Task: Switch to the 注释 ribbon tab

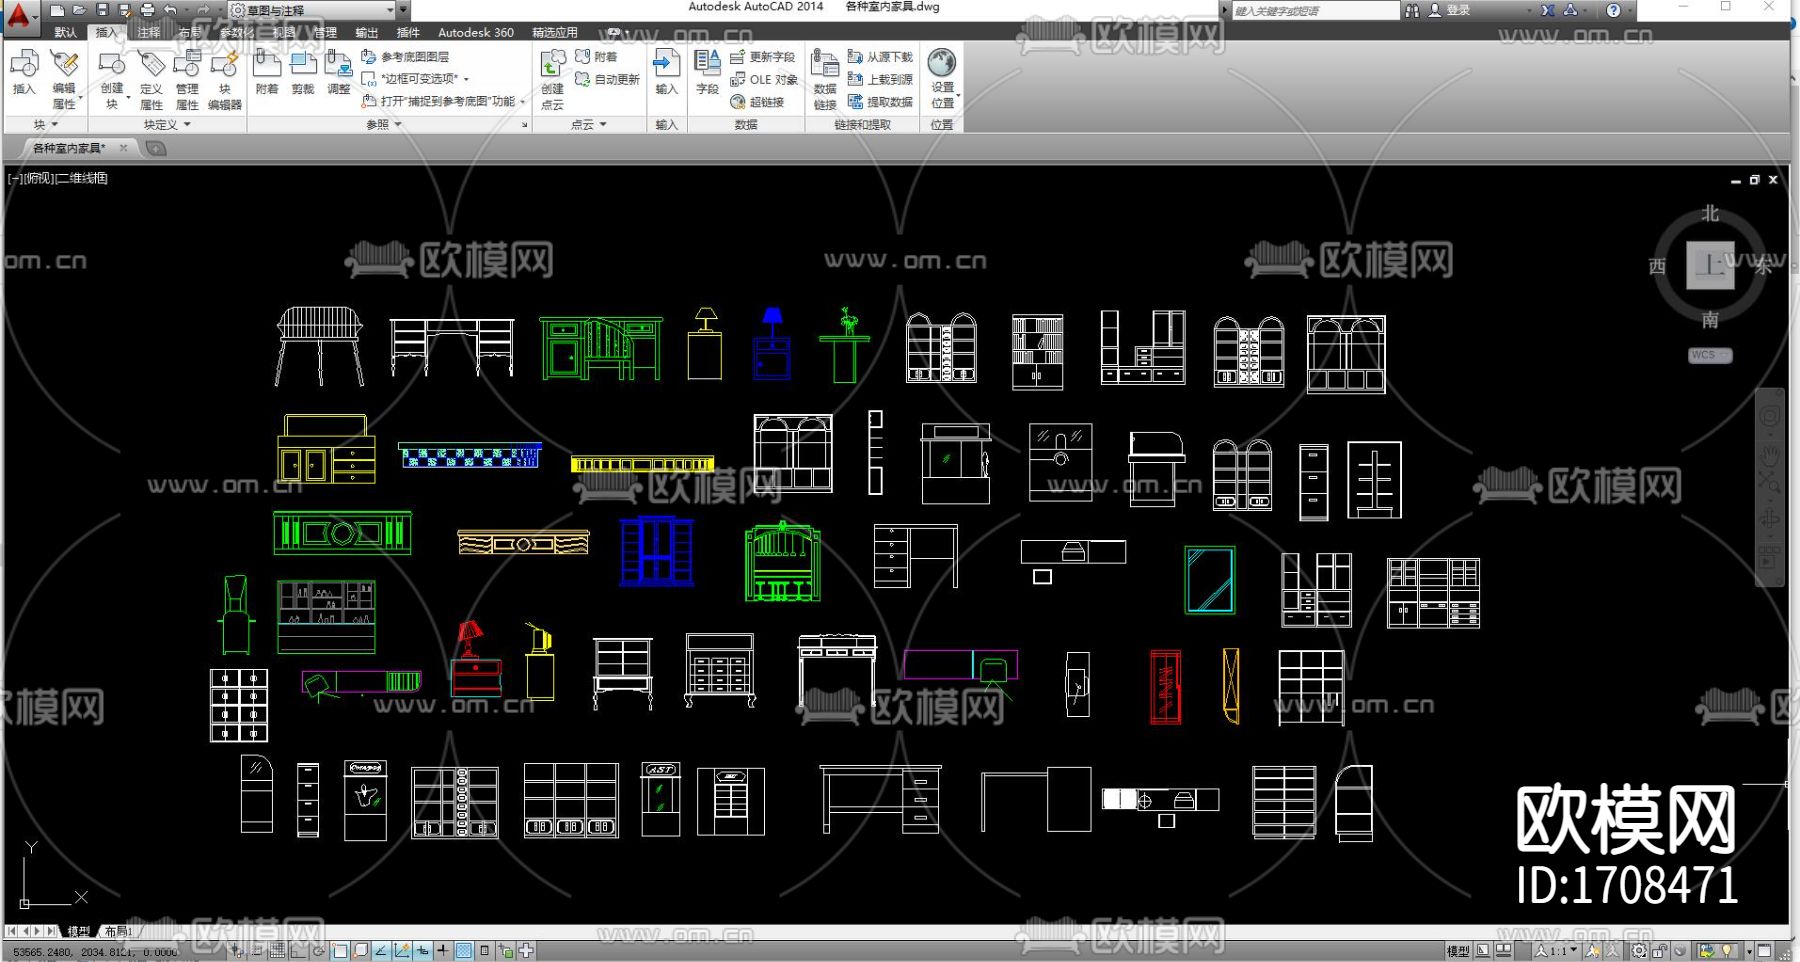Action: pos(148,32)
